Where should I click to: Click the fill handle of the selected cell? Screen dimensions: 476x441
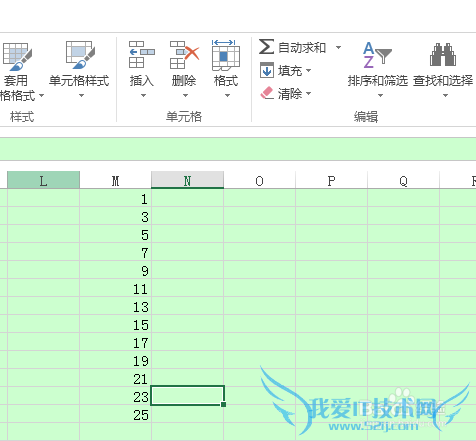point(223,404)
